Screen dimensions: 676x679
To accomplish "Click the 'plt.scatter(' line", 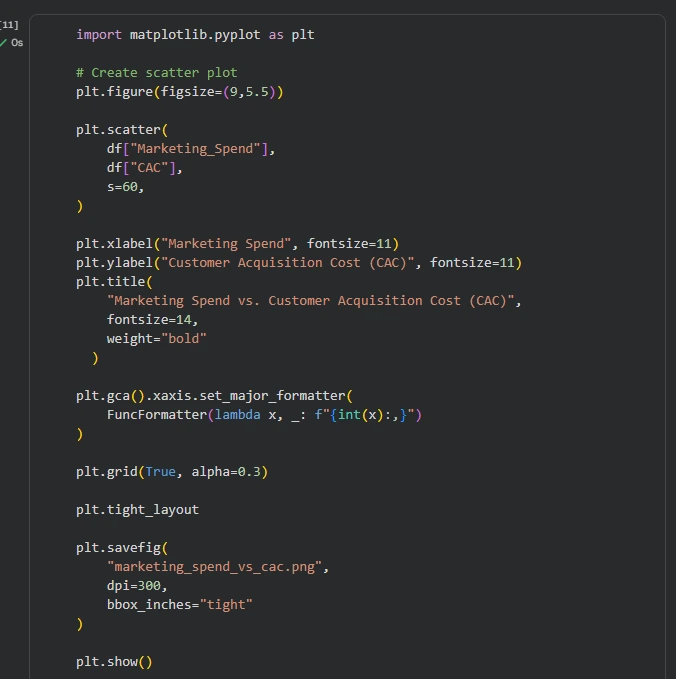I will pyautogui.click(x=122, y=129).
